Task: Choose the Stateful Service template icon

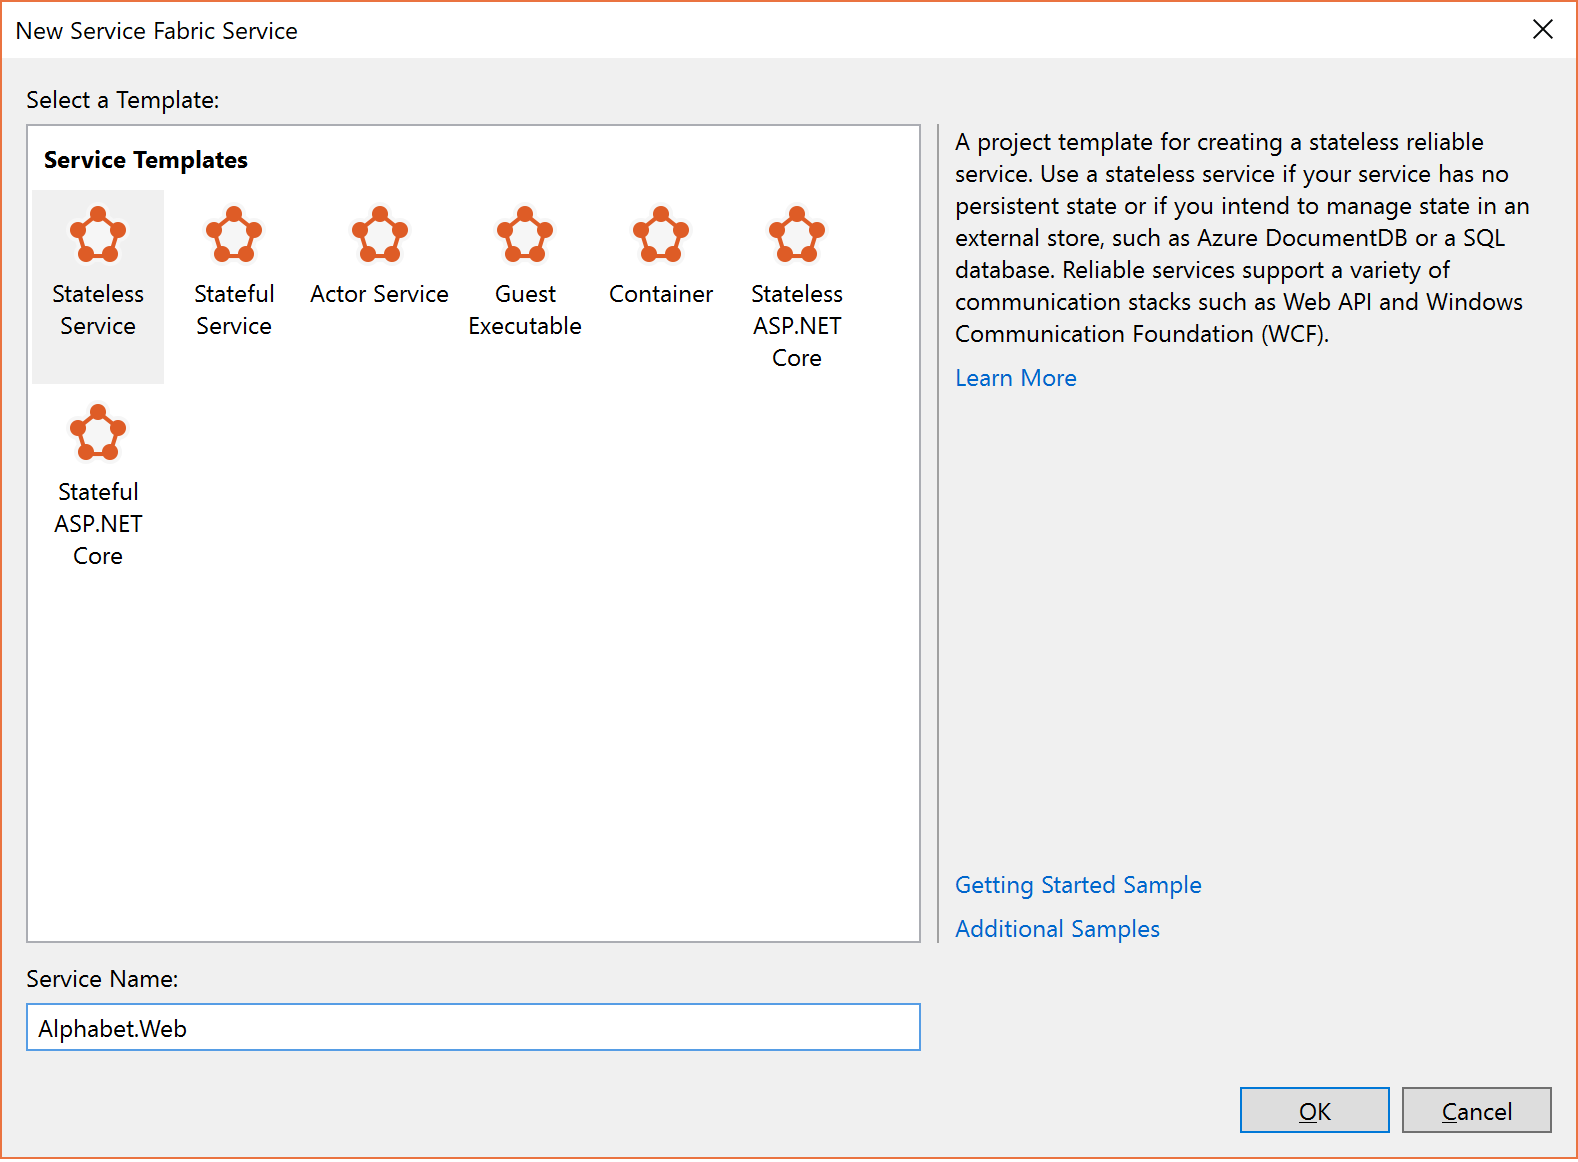Action: click(x=234, y=235)
